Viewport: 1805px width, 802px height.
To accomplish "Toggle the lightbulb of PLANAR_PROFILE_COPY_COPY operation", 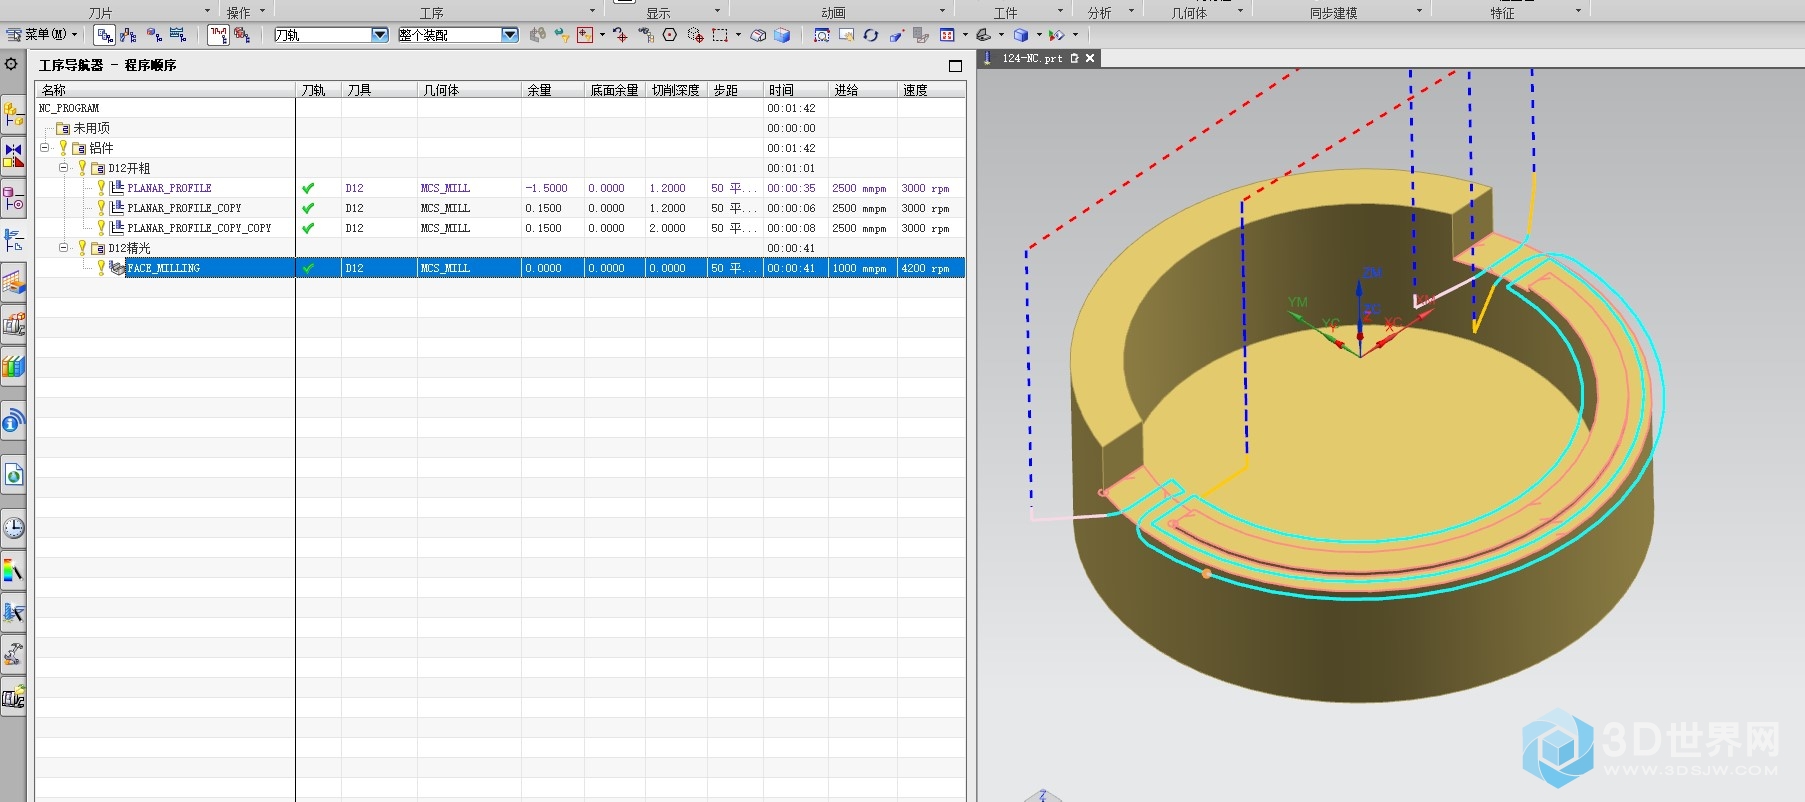I will pyautogui.click(x=101, y=228).
